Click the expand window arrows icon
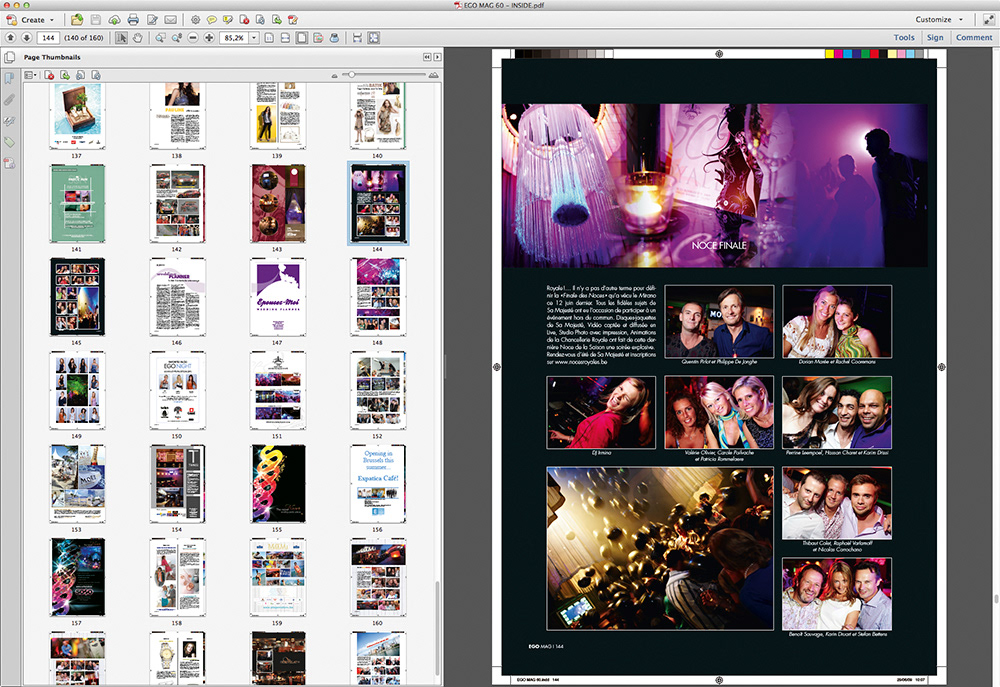This screenshot has width=1000, height=687. point(988,20)
